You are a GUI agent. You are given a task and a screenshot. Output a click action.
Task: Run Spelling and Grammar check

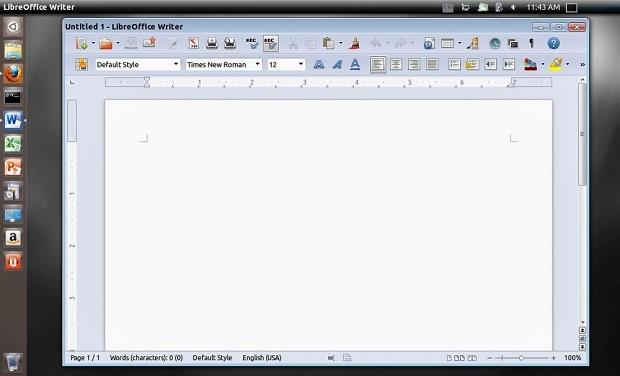(251, 43)
